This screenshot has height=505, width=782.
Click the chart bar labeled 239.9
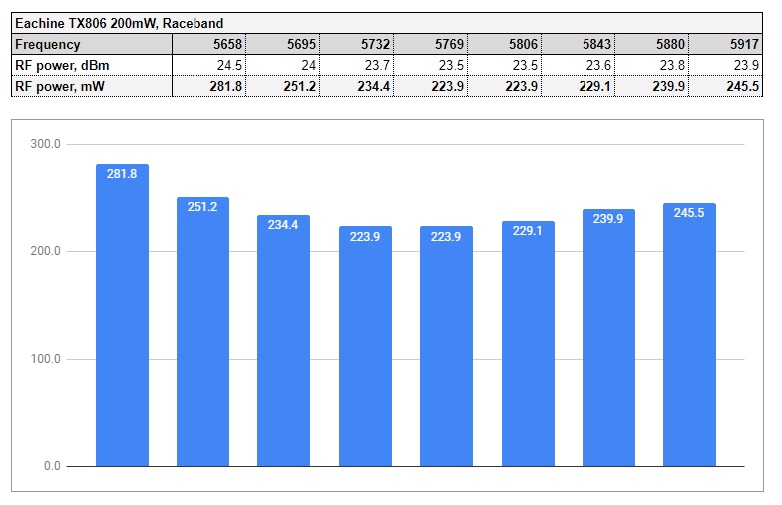(x=609, y=337)
